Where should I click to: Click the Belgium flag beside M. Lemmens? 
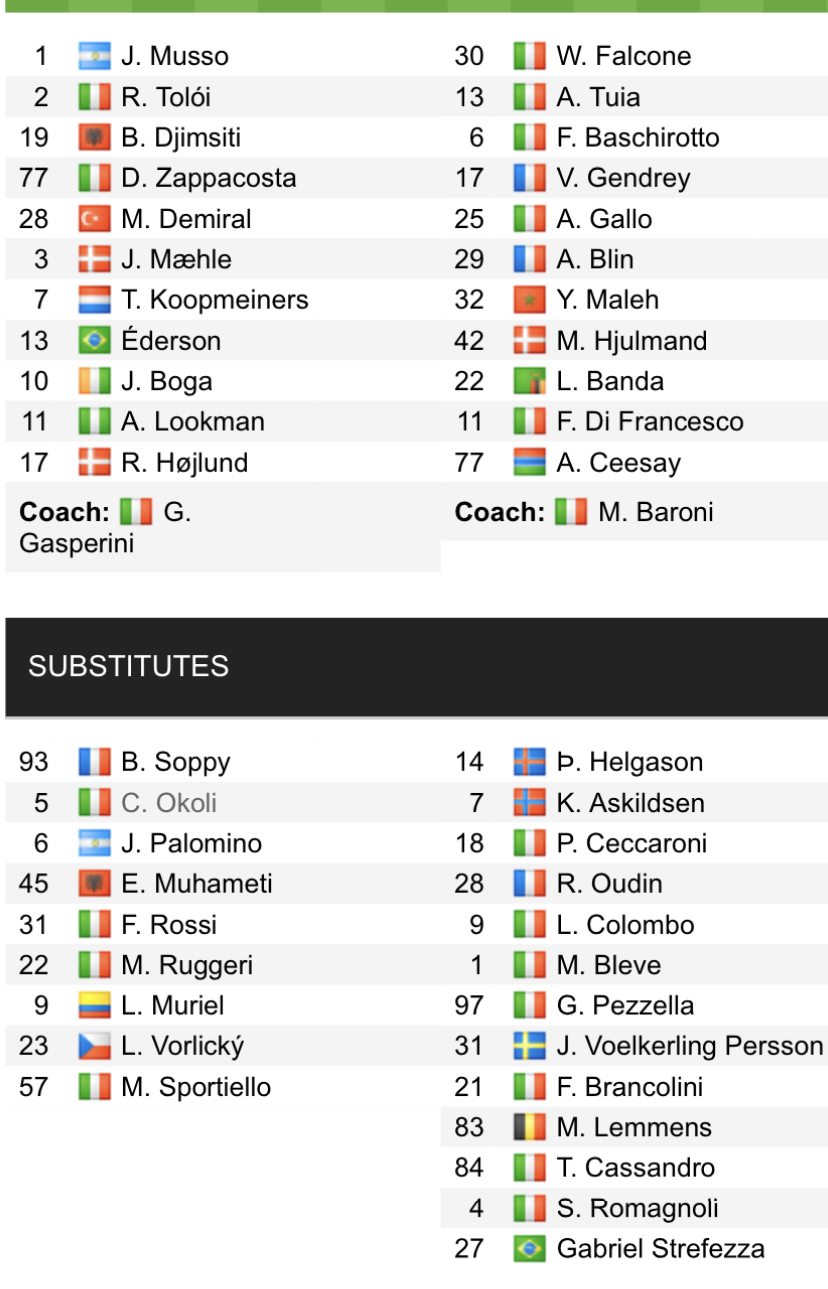pos(529,1128)
